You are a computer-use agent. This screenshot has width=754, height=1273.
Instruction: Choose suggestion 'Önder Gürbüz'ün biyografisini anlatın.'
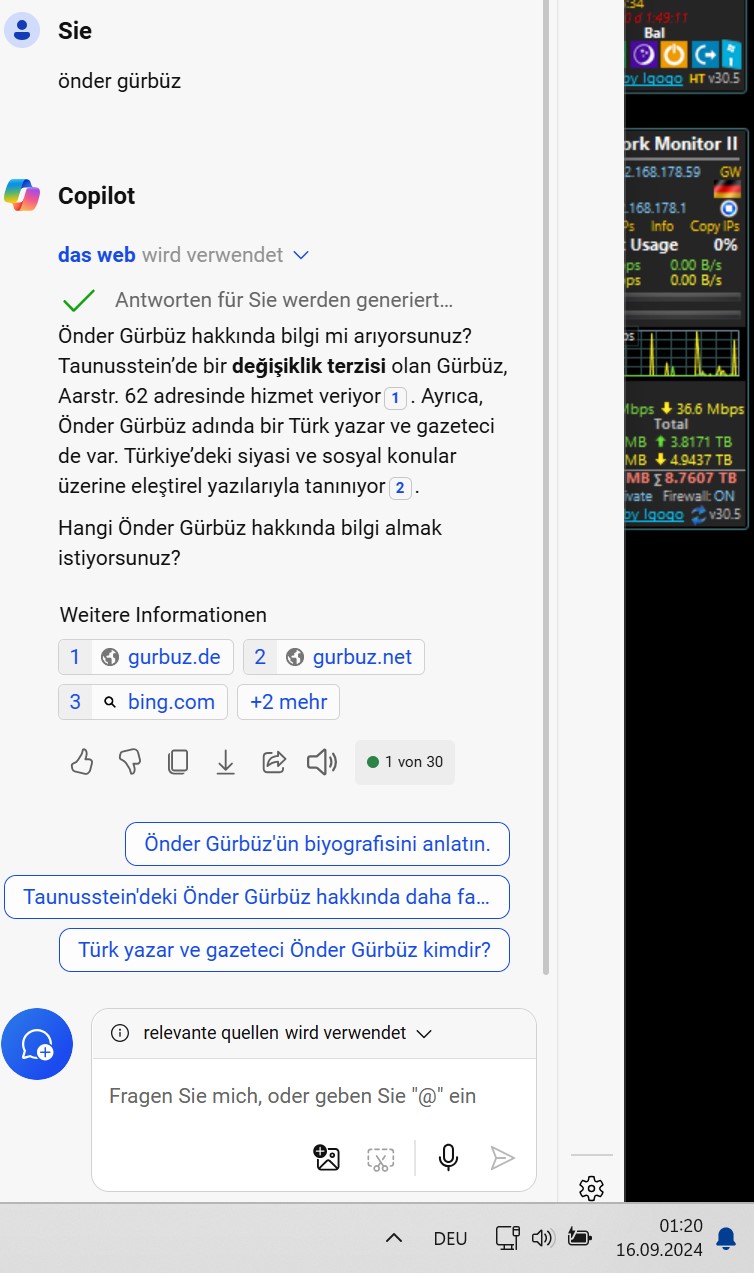317,844
